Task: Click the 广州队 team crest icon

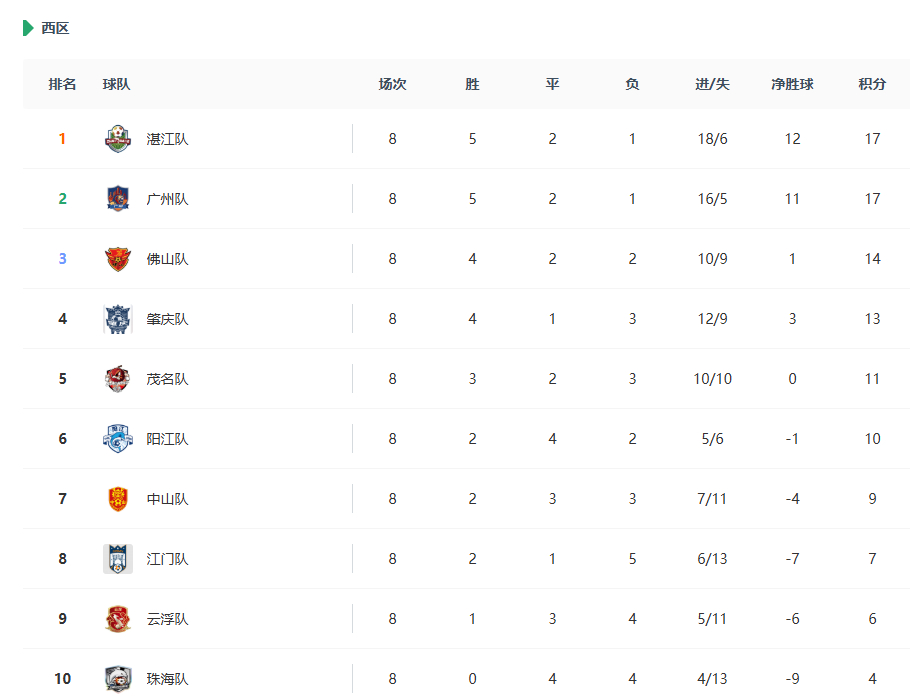Action: tap(118, 199)
